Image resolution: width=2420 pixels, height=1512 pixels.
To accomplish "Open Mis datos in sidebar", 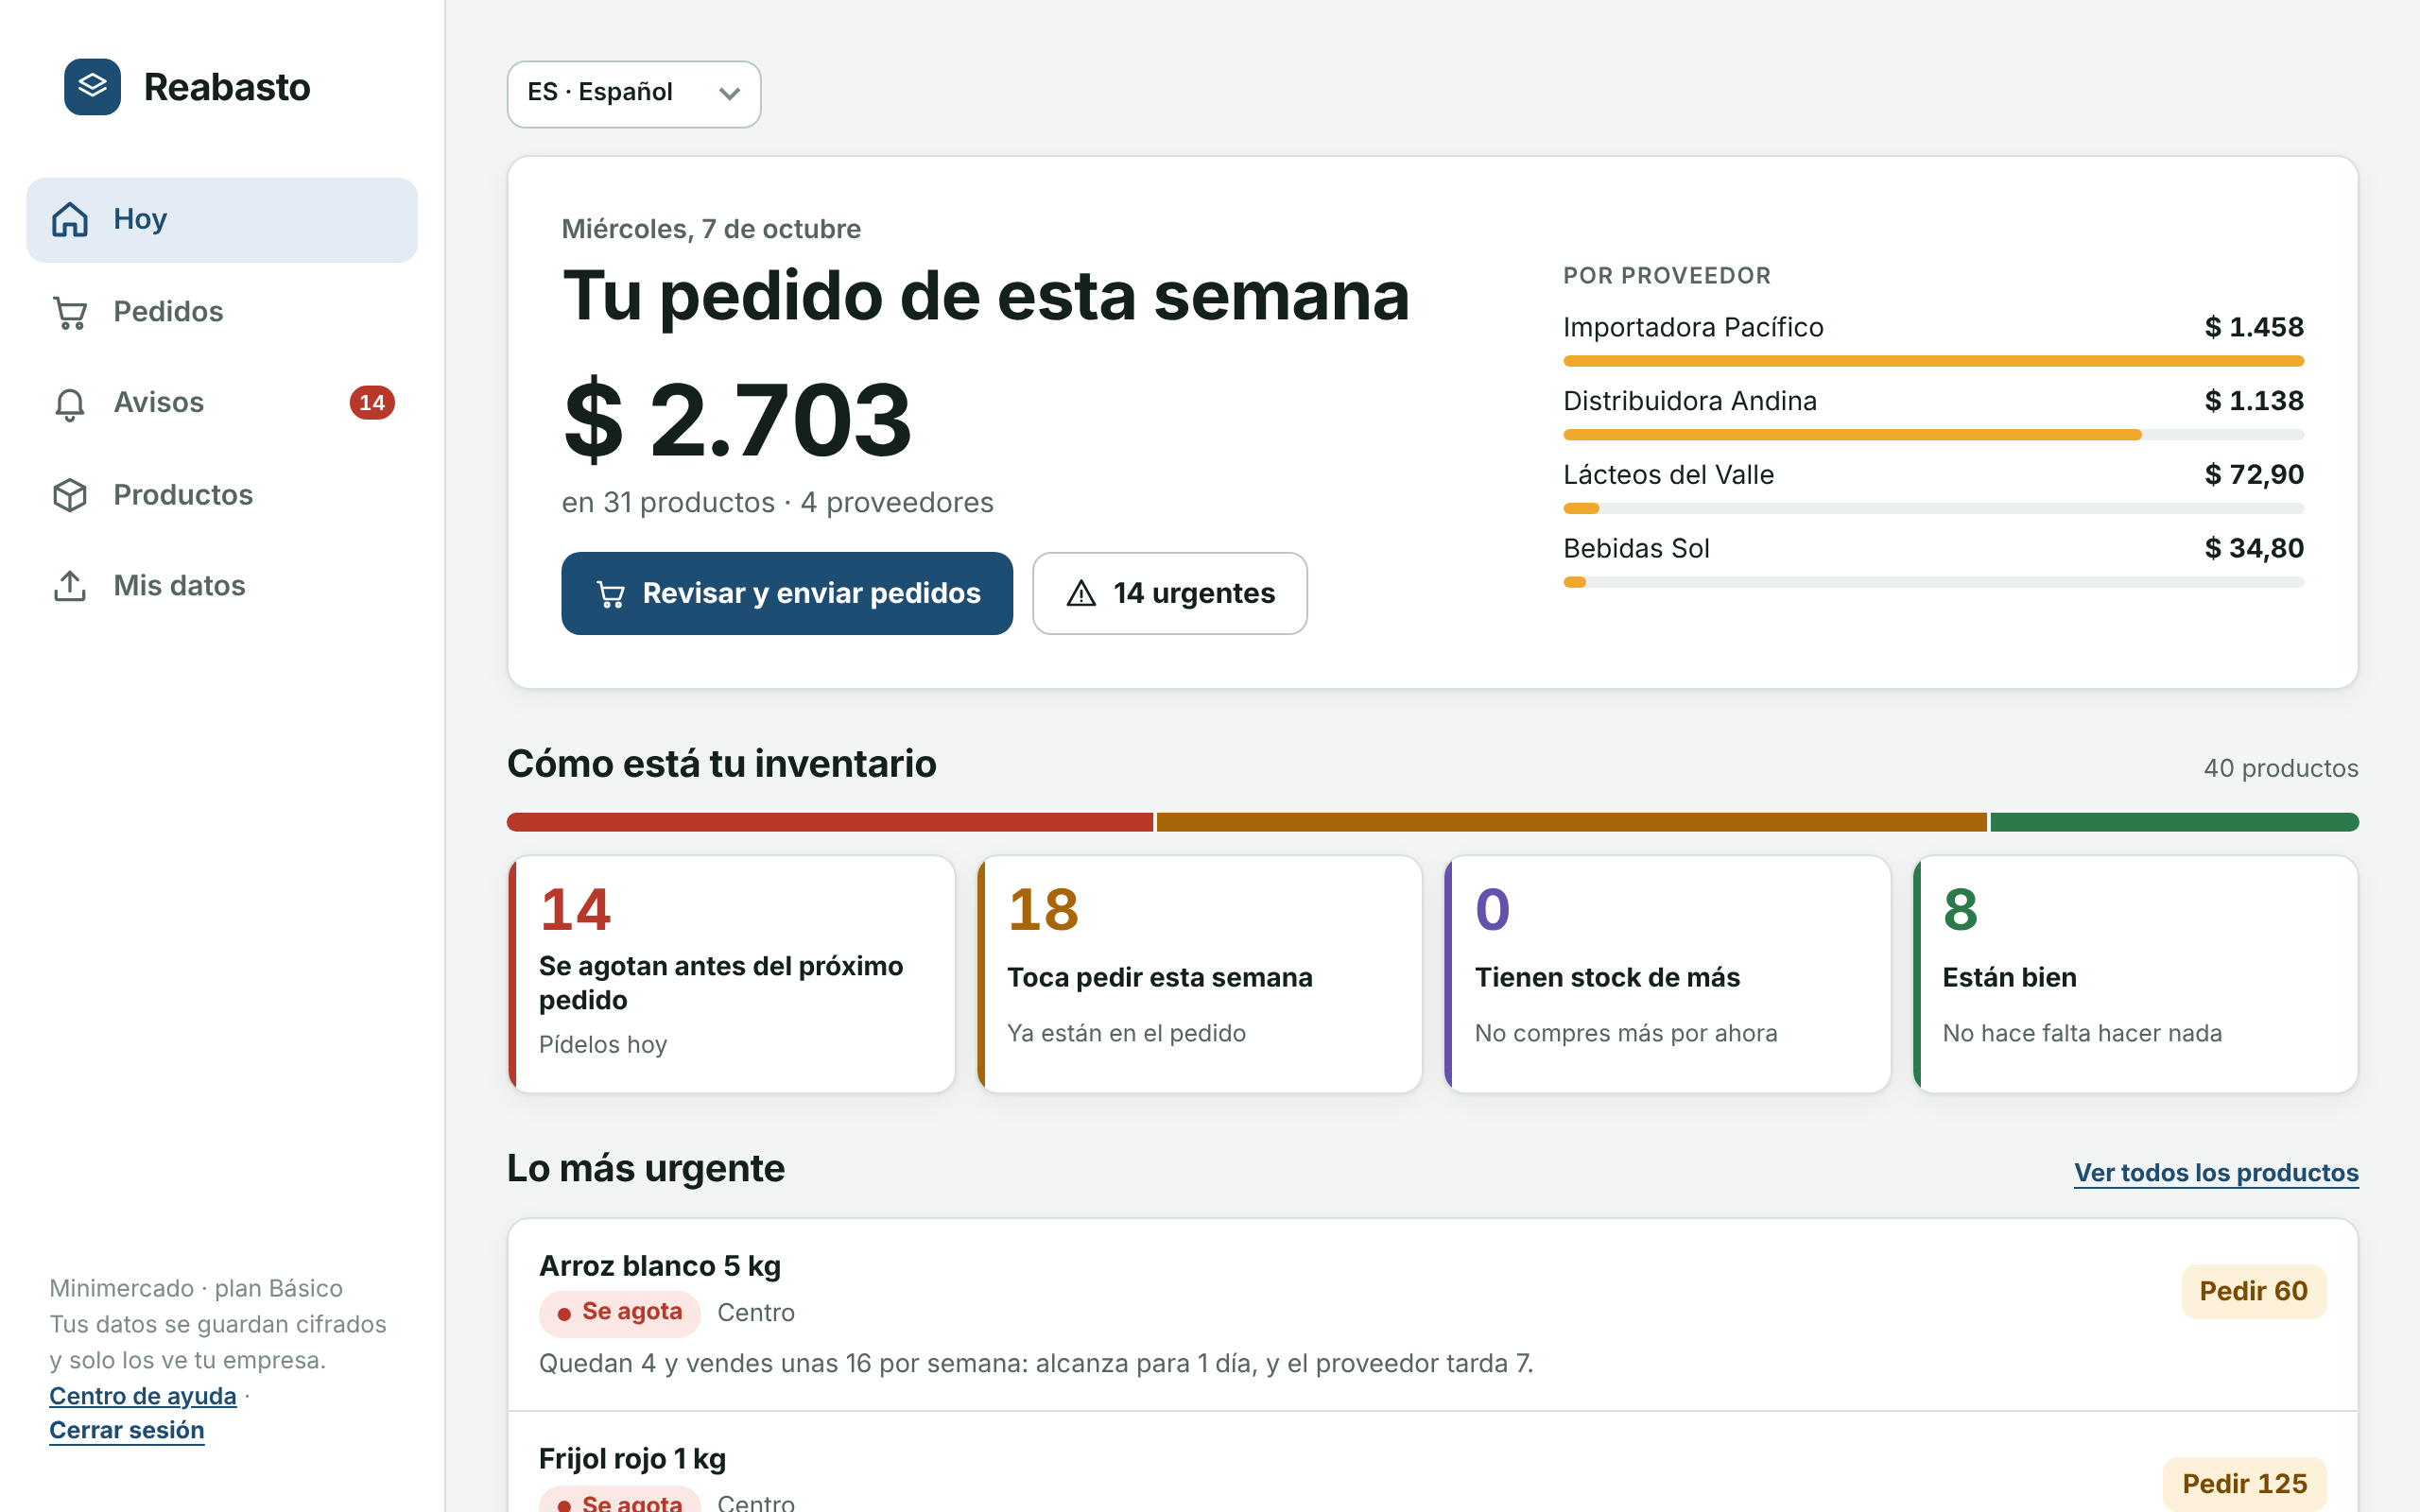I will 222,586.
